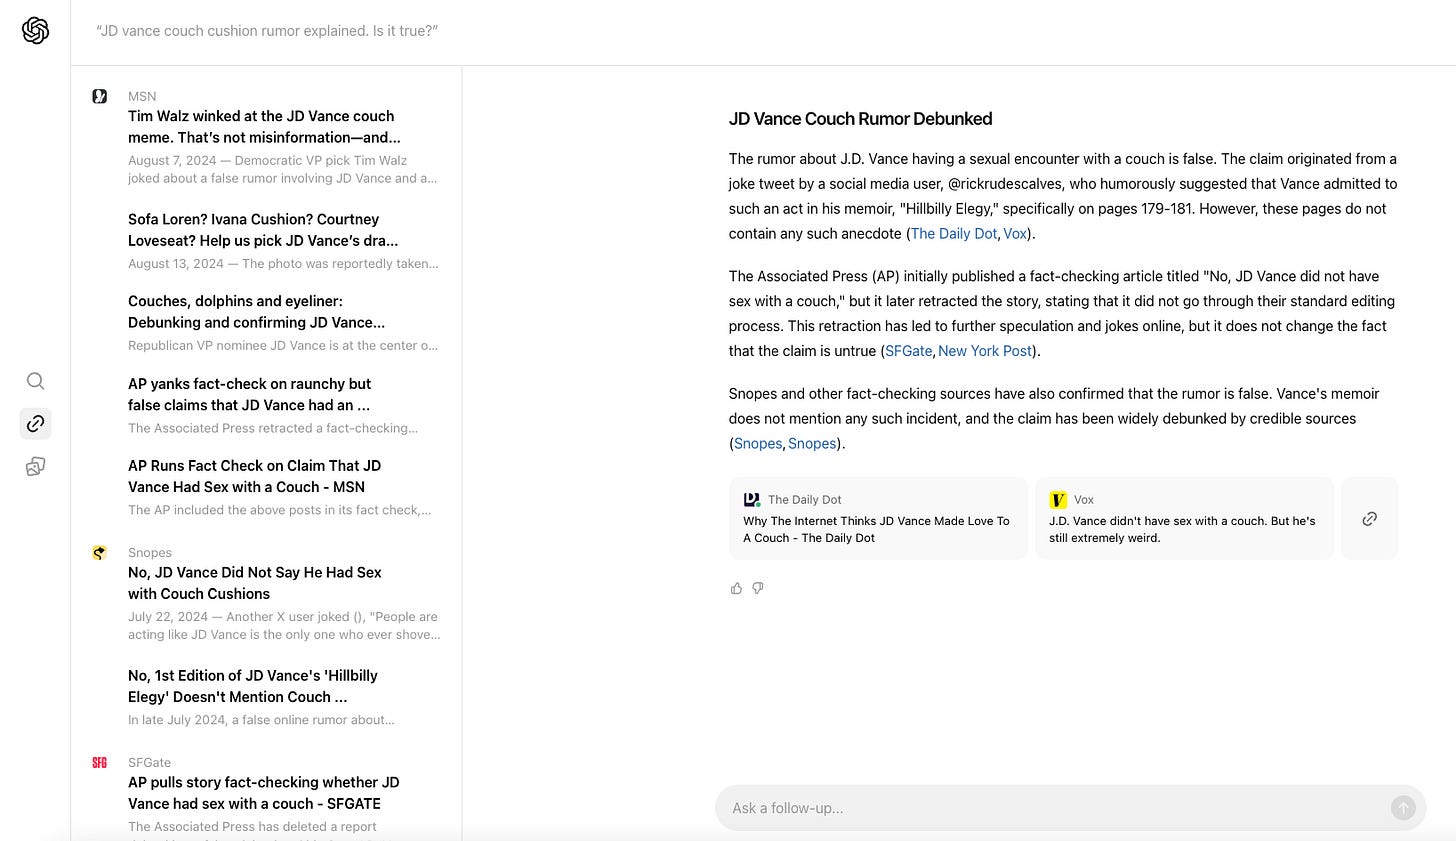Viewport: 1456px width, 841px height.
Task: Click 'July 22, 2024 — Another X user joked' snippet
Action: (284, 626)
